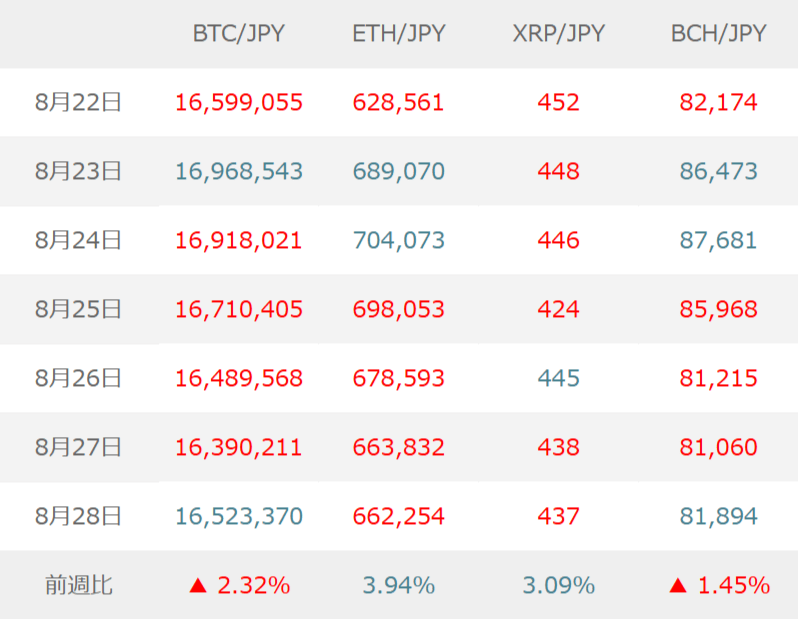Click the BTC/JPY column header
This screenshot has height=619, width=798.
(x=238, y=33)
